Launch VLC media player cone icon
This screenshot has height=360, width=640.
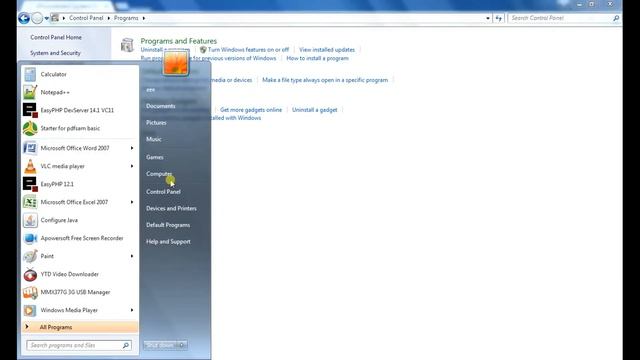(x=30, y=166)
